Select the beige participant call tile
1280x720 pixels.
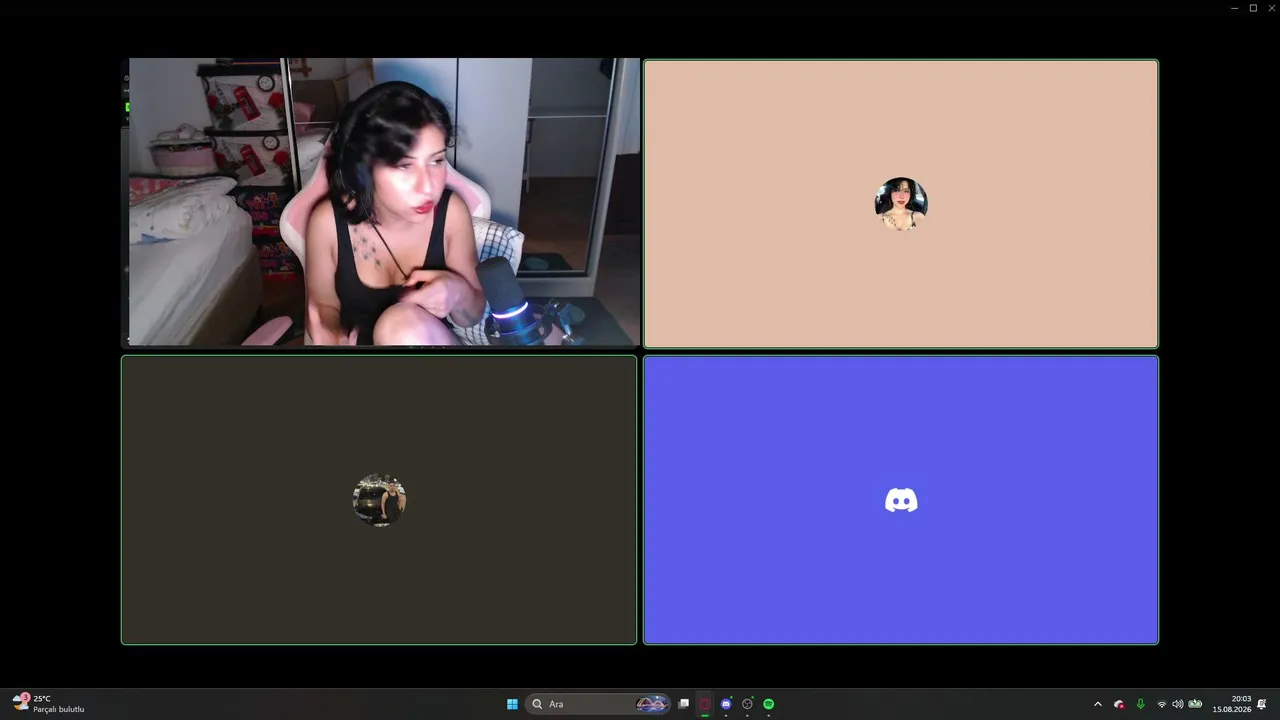(x=901, y=204)
